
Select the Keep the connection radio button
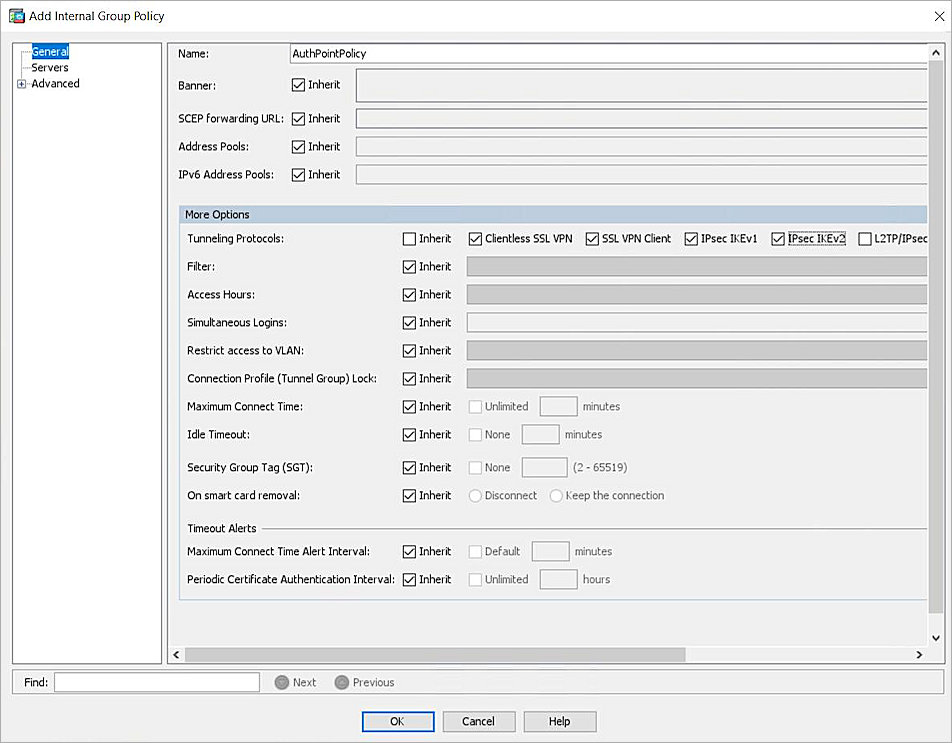pos(555,495)
